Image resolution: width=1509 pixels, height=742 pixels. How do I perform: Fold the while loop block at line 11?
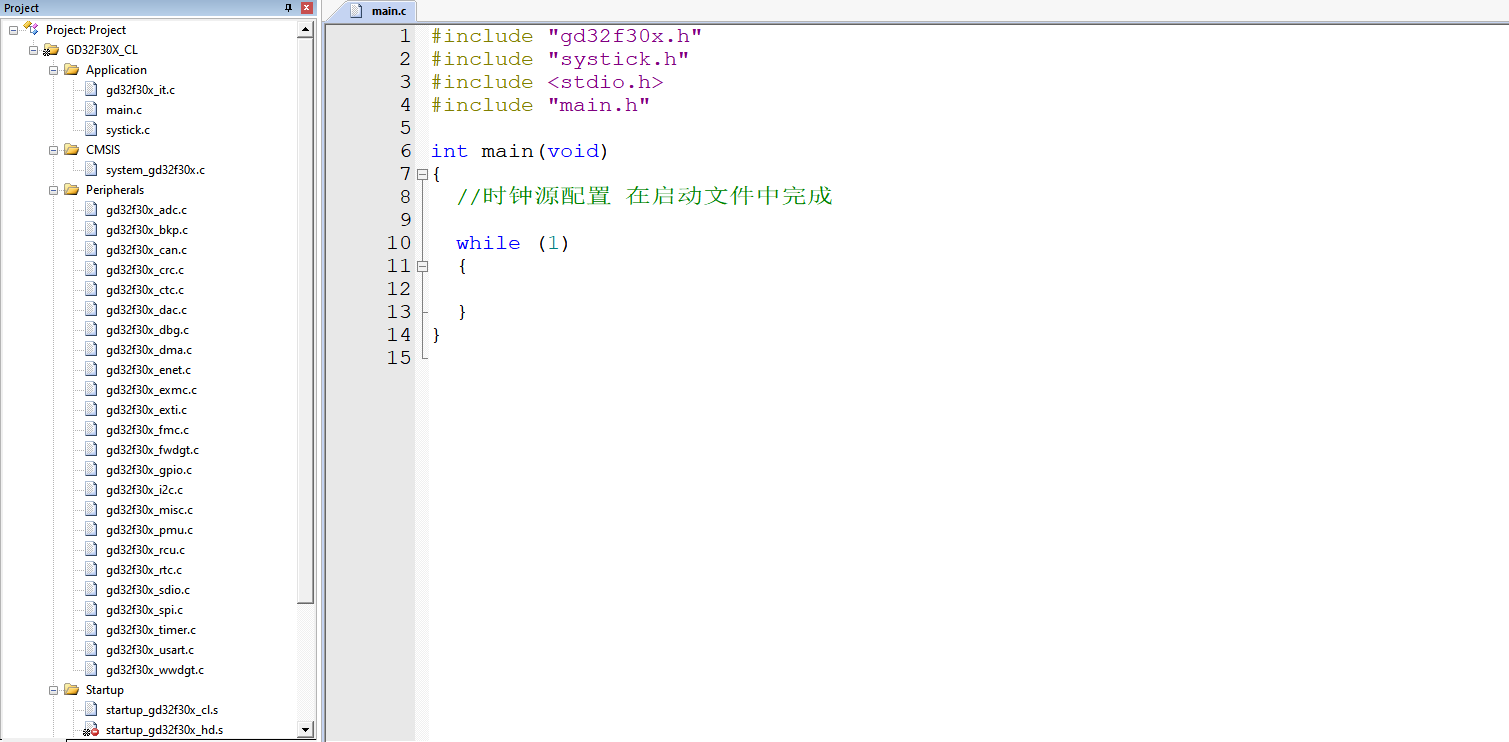click(422, 266)
